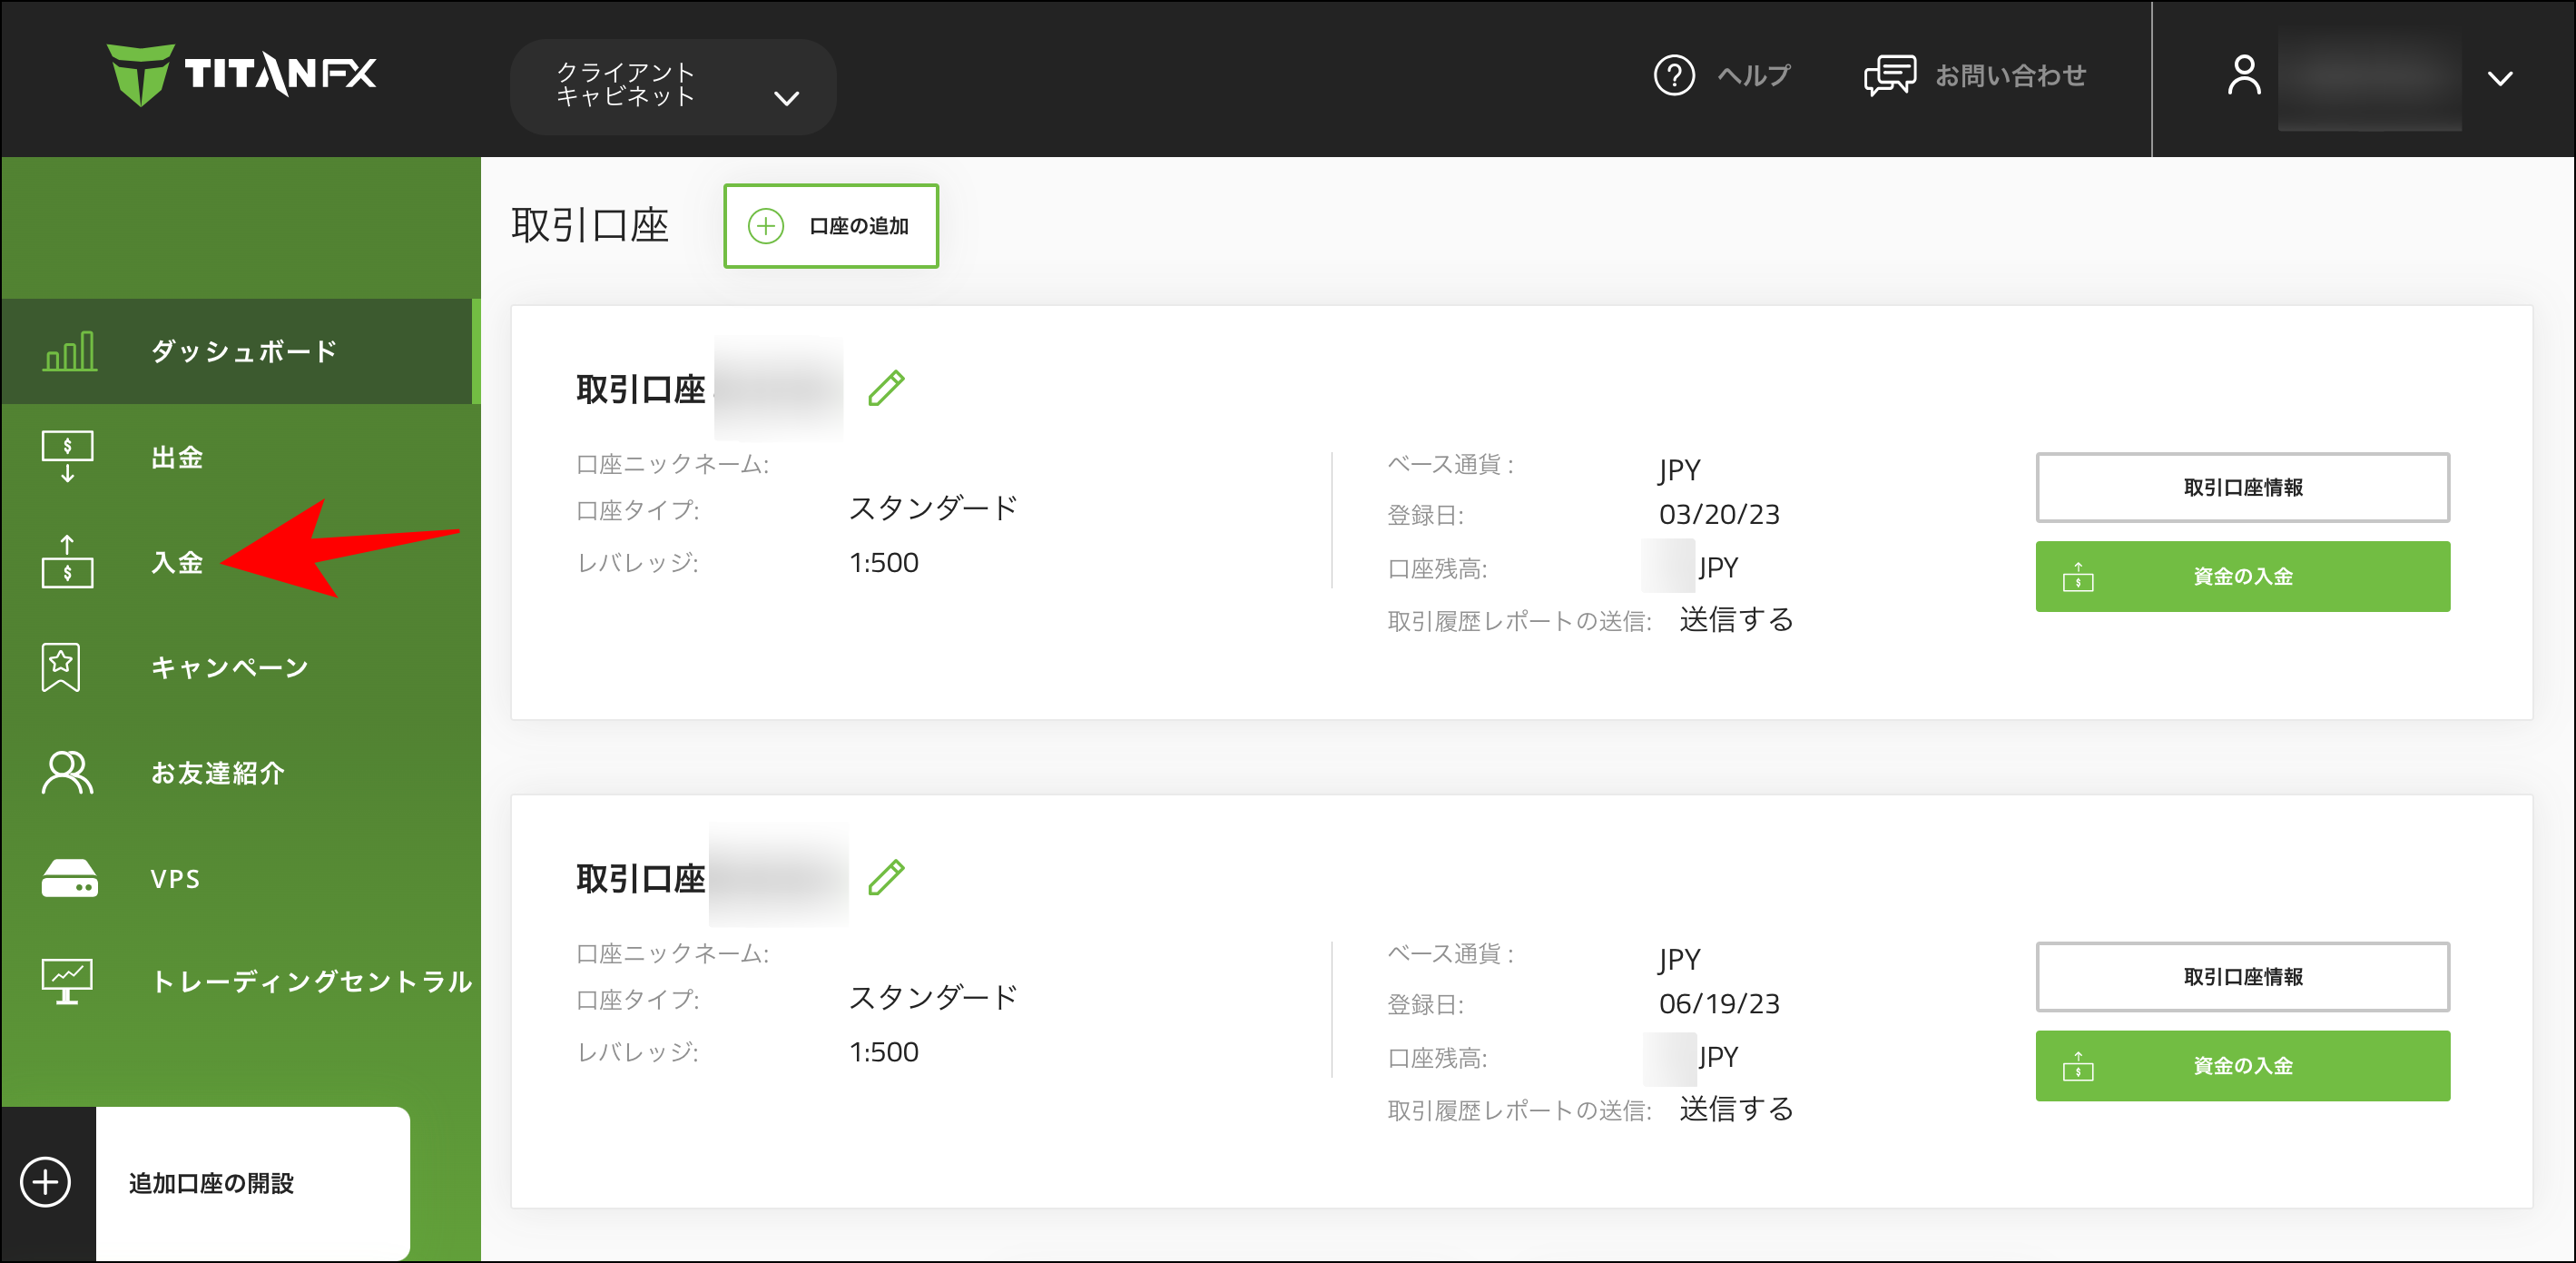Open the 追加口座の開設 plus expander
This screenshot has height=1263, width=2576.
tap(44, 1181)
